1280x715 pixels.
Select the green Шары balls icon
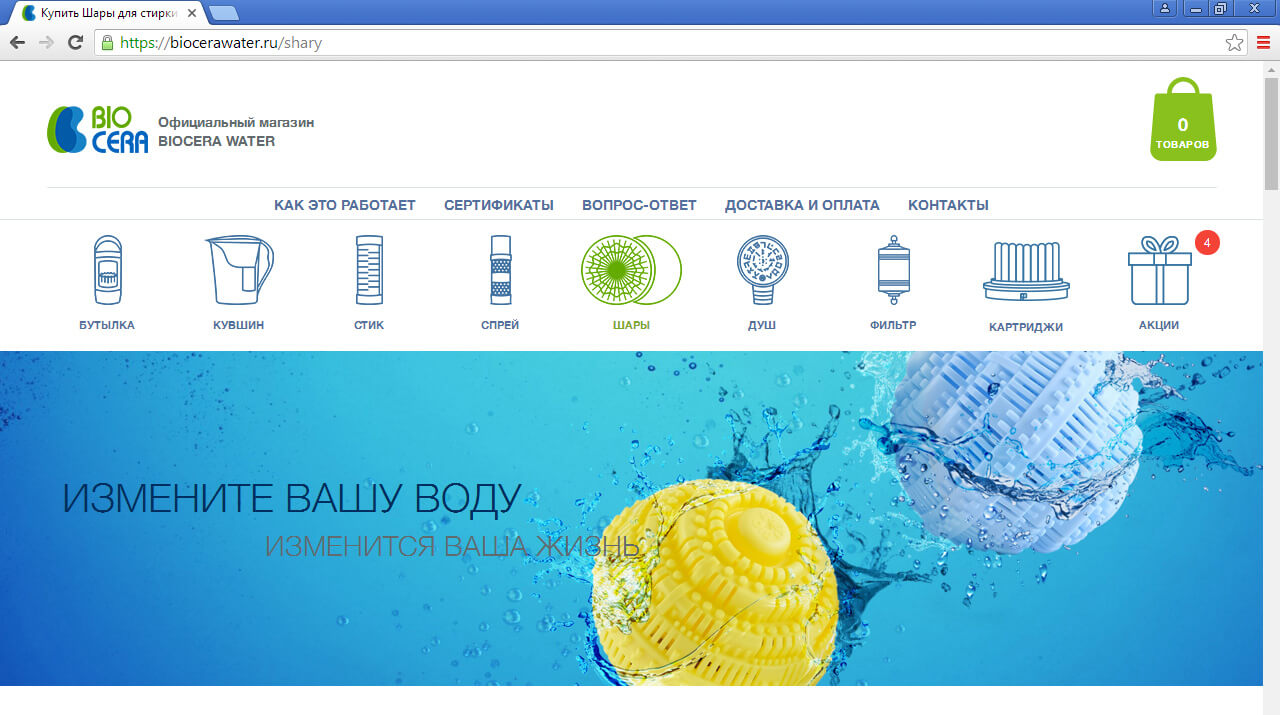[x=631, y=270]
